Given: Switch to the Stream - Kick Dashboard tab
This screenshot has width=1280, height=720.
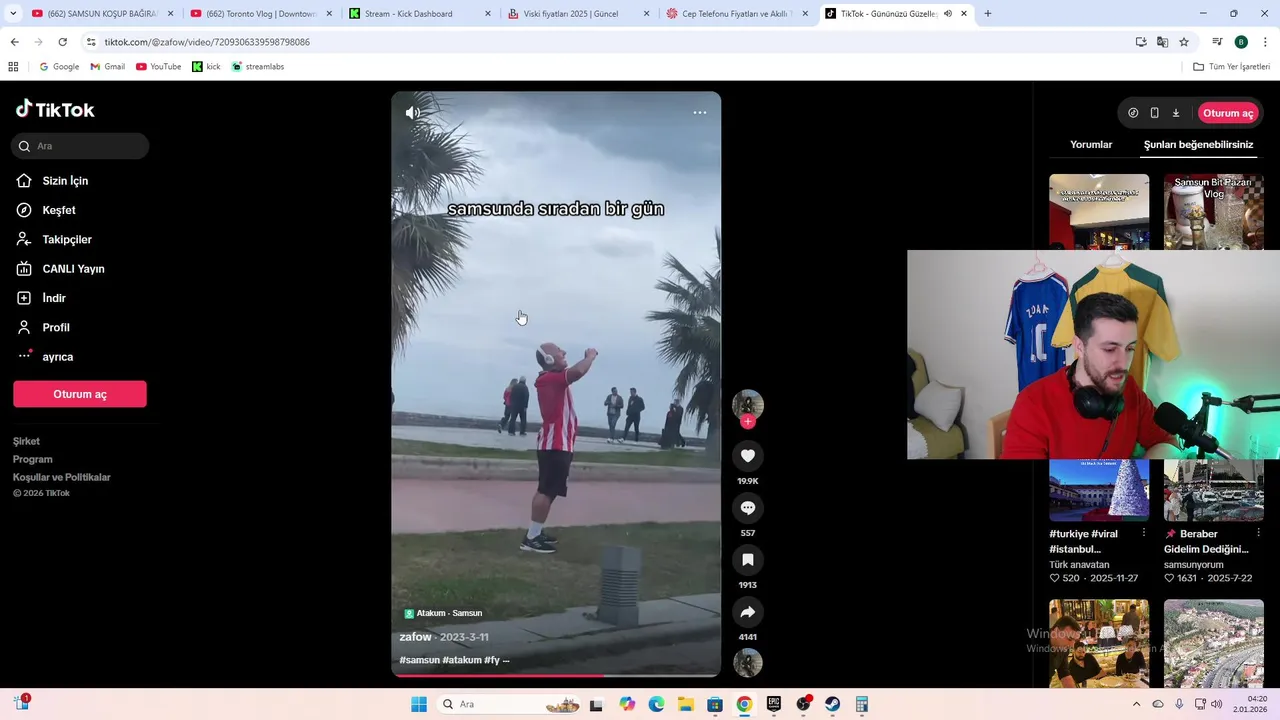Looking at the screenshot, I should point(420,14).
